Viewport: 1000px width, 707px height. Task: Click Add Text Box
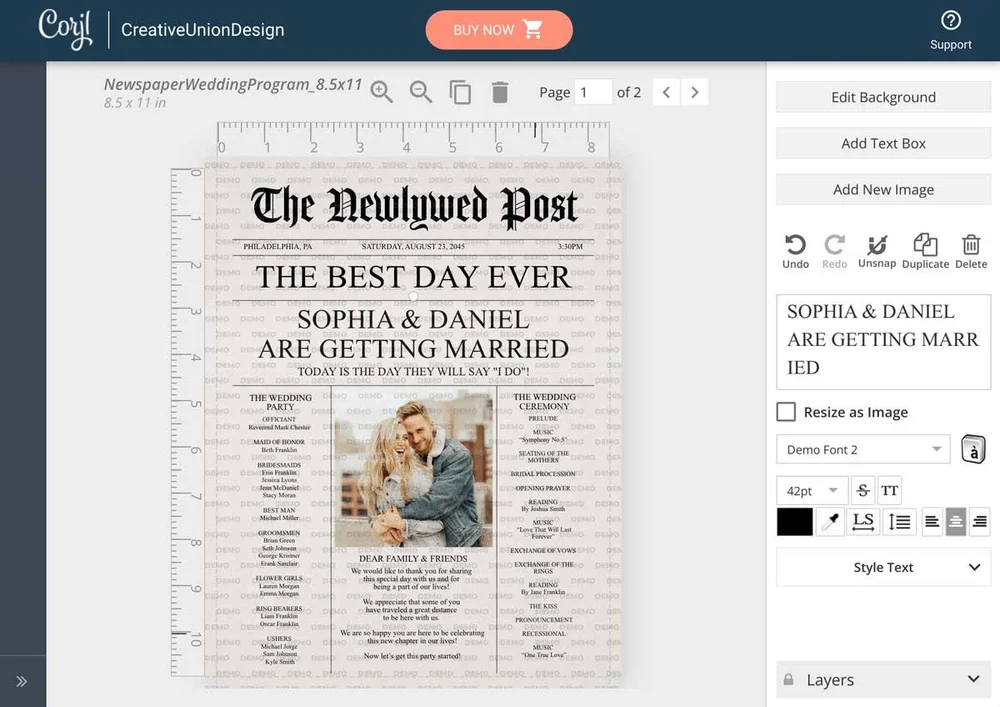pyautogui.click(x=883, y=143)
